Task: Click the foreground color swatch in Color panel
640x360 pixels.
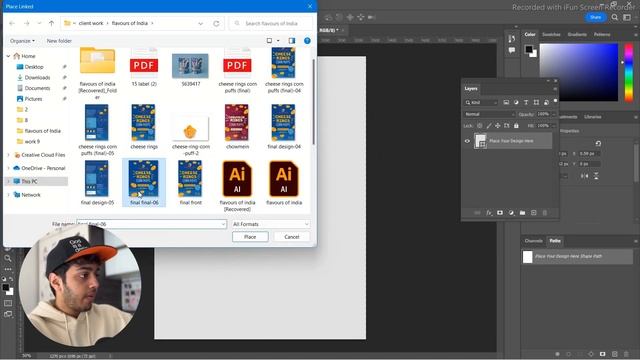Action: [x=529, y=49]
